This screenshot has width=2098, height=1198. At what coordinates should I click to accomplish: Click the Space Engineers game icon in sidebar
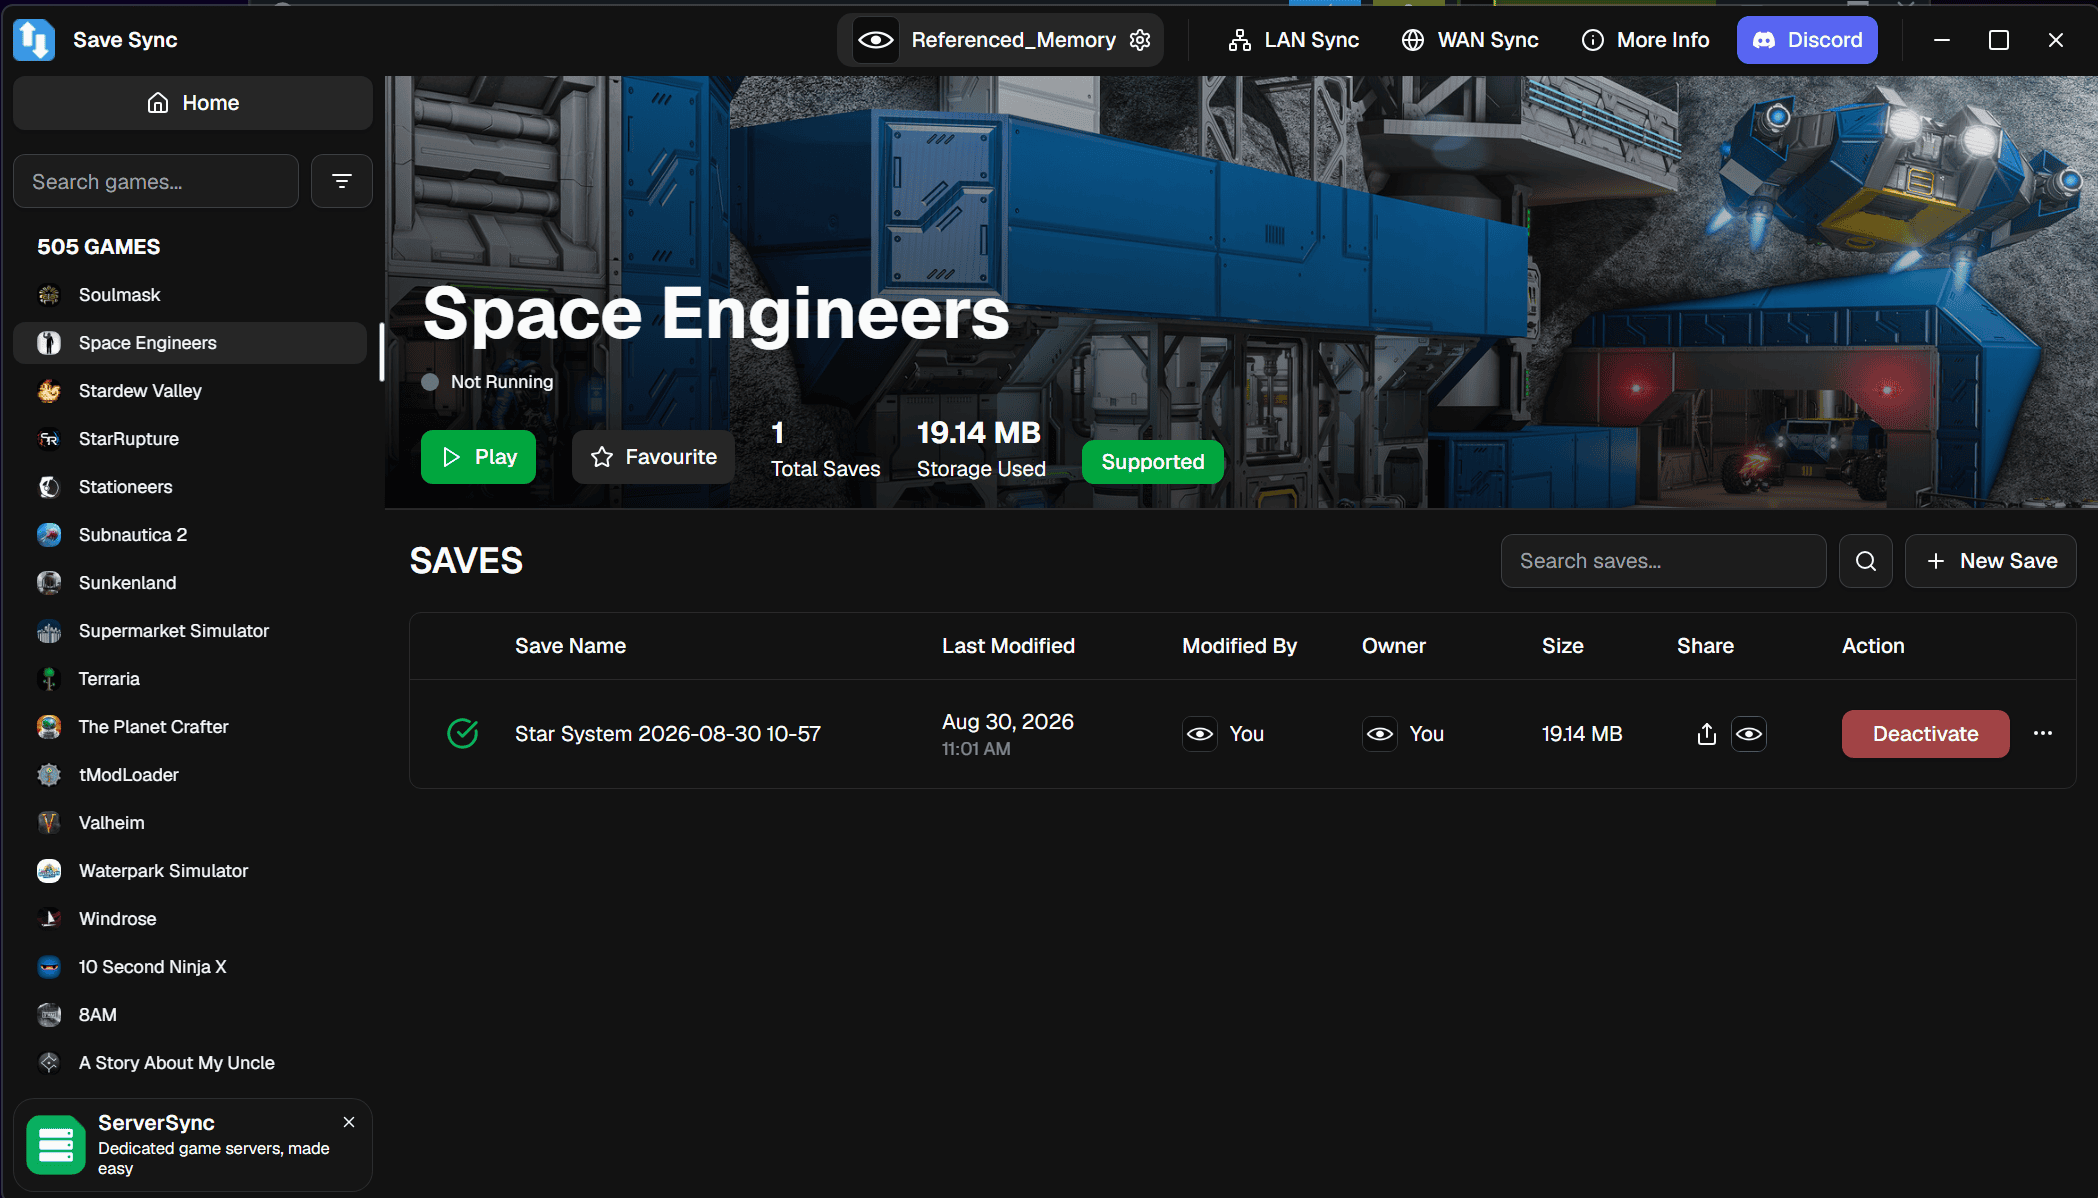tap(49, 343)
